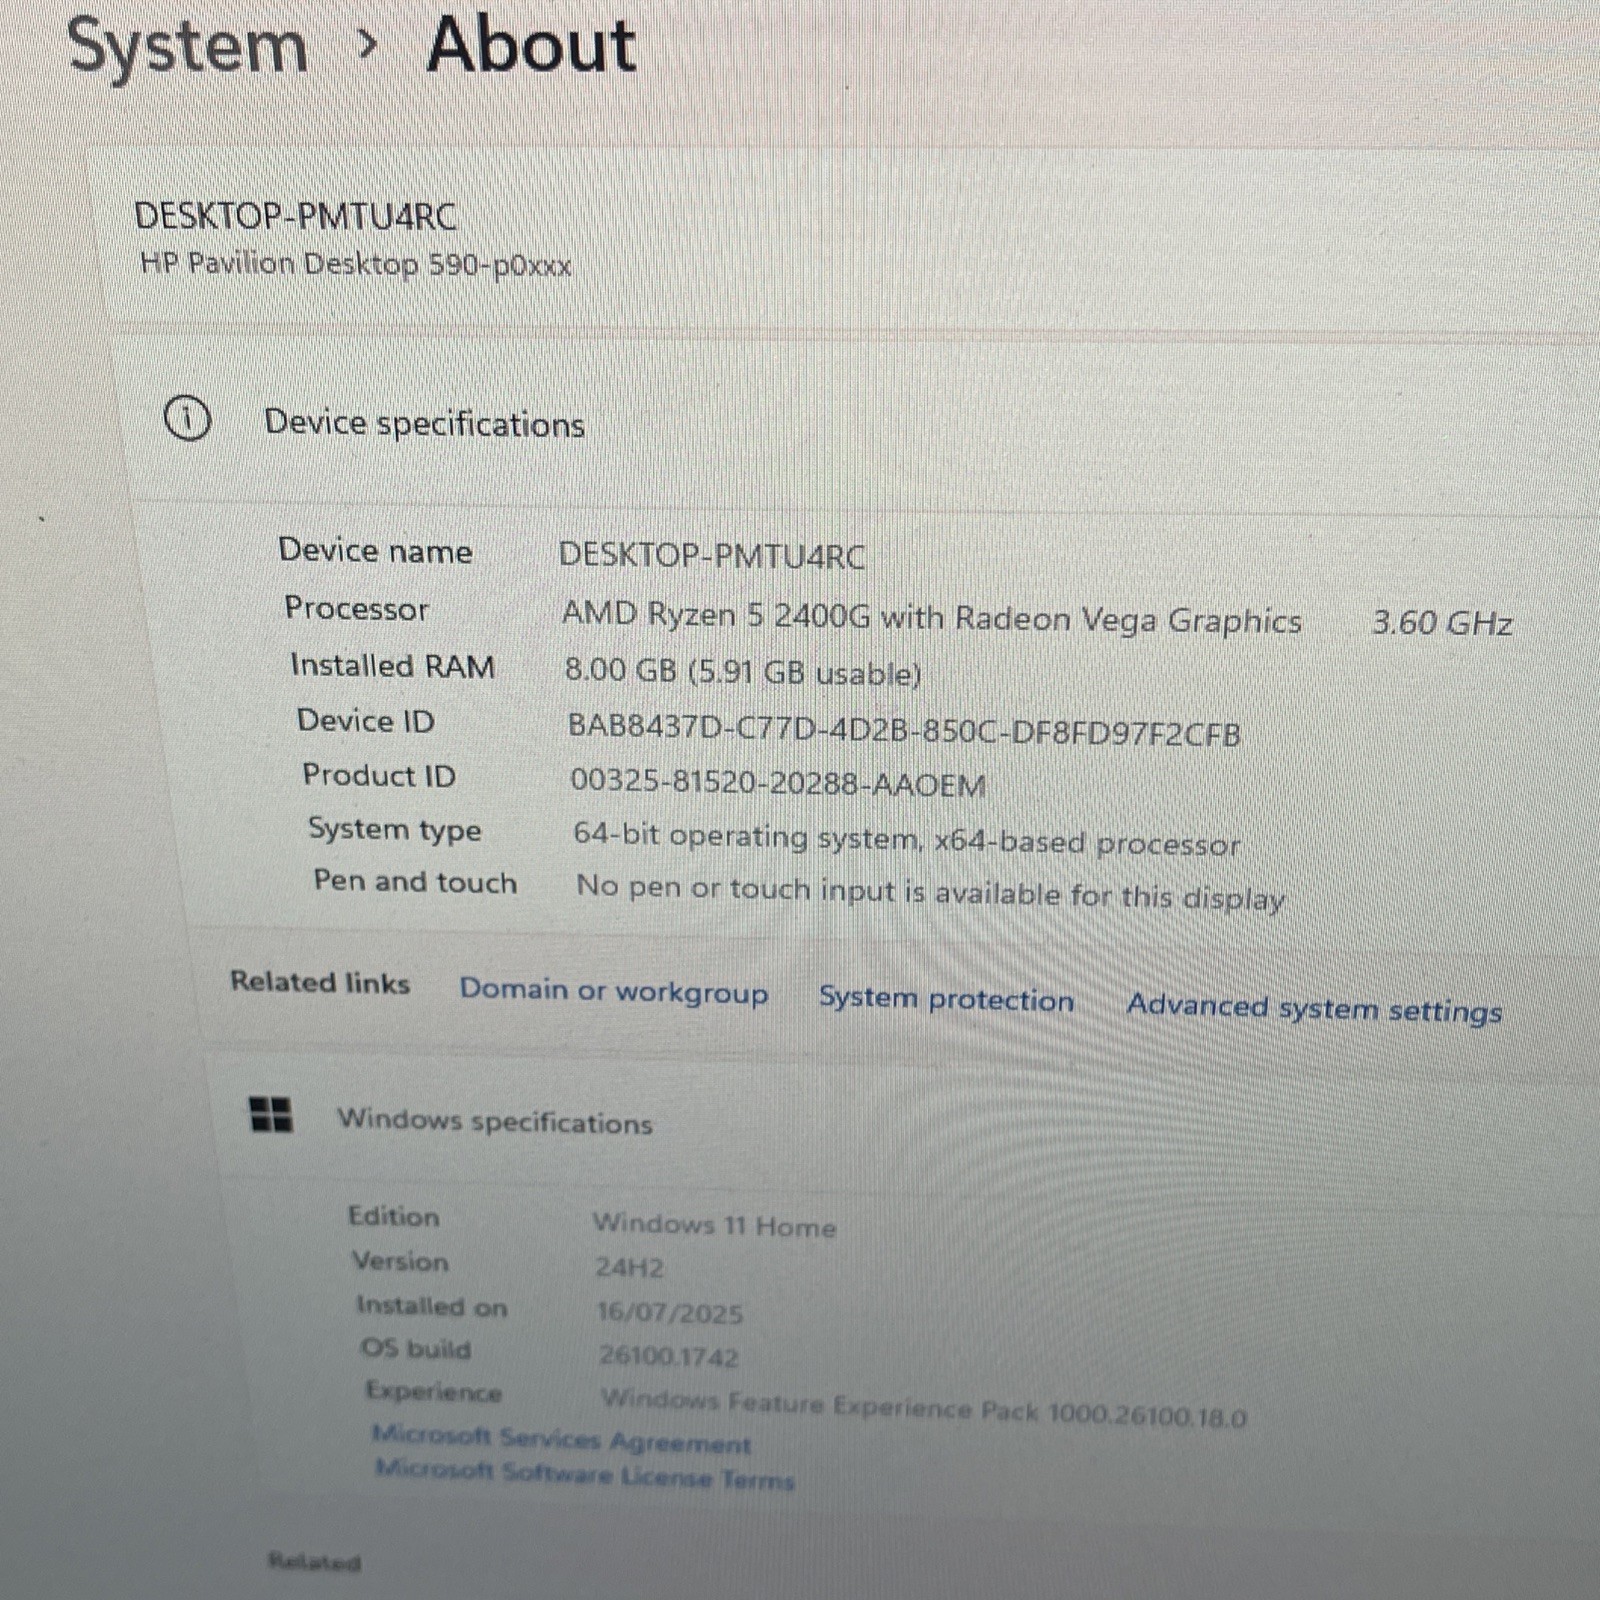
Task: Click the Edition label
Action: [x=394, y=1216]
